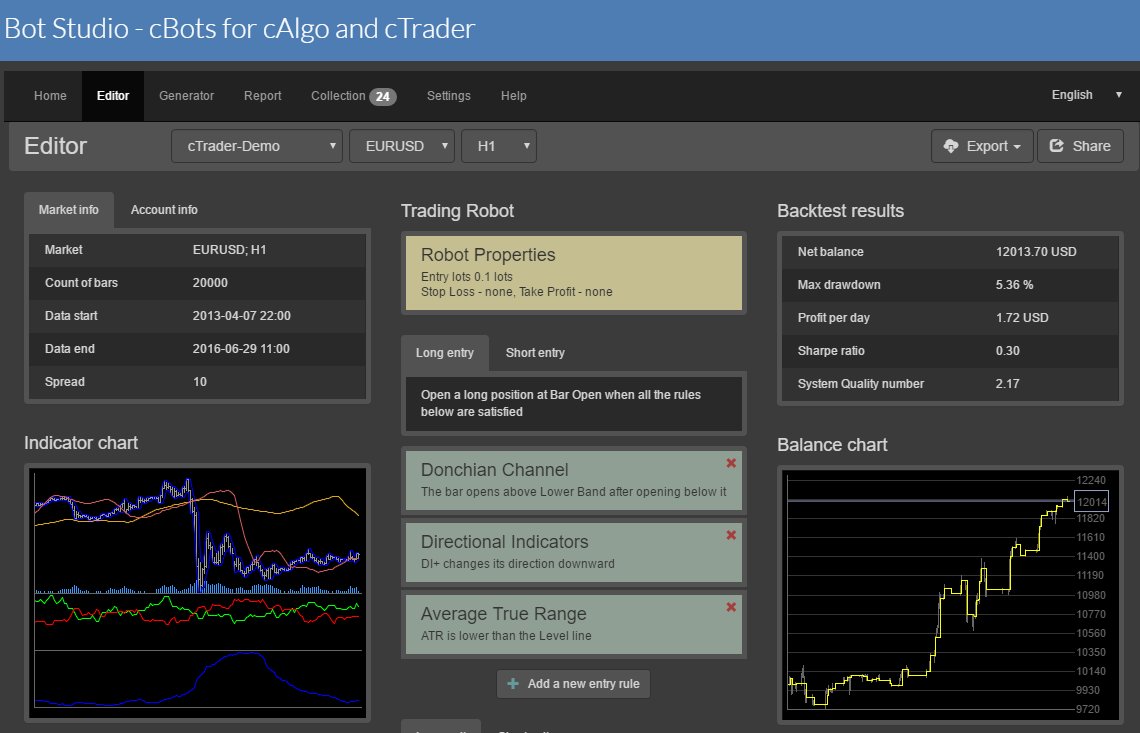The width and height of the screenshot is (1140, 733).
Task: Click Add a new entry rule
Action: [574, 684]
